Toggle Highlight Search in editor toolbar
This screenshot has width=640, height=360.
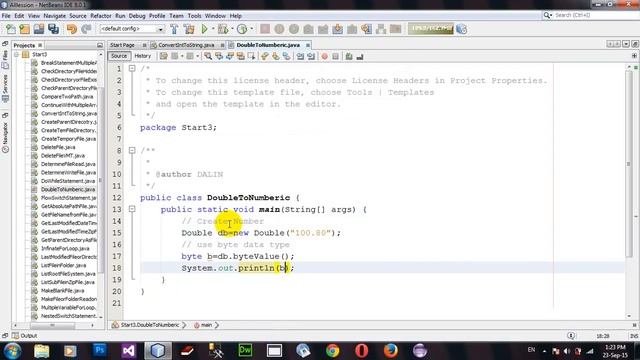coord(240,56)
